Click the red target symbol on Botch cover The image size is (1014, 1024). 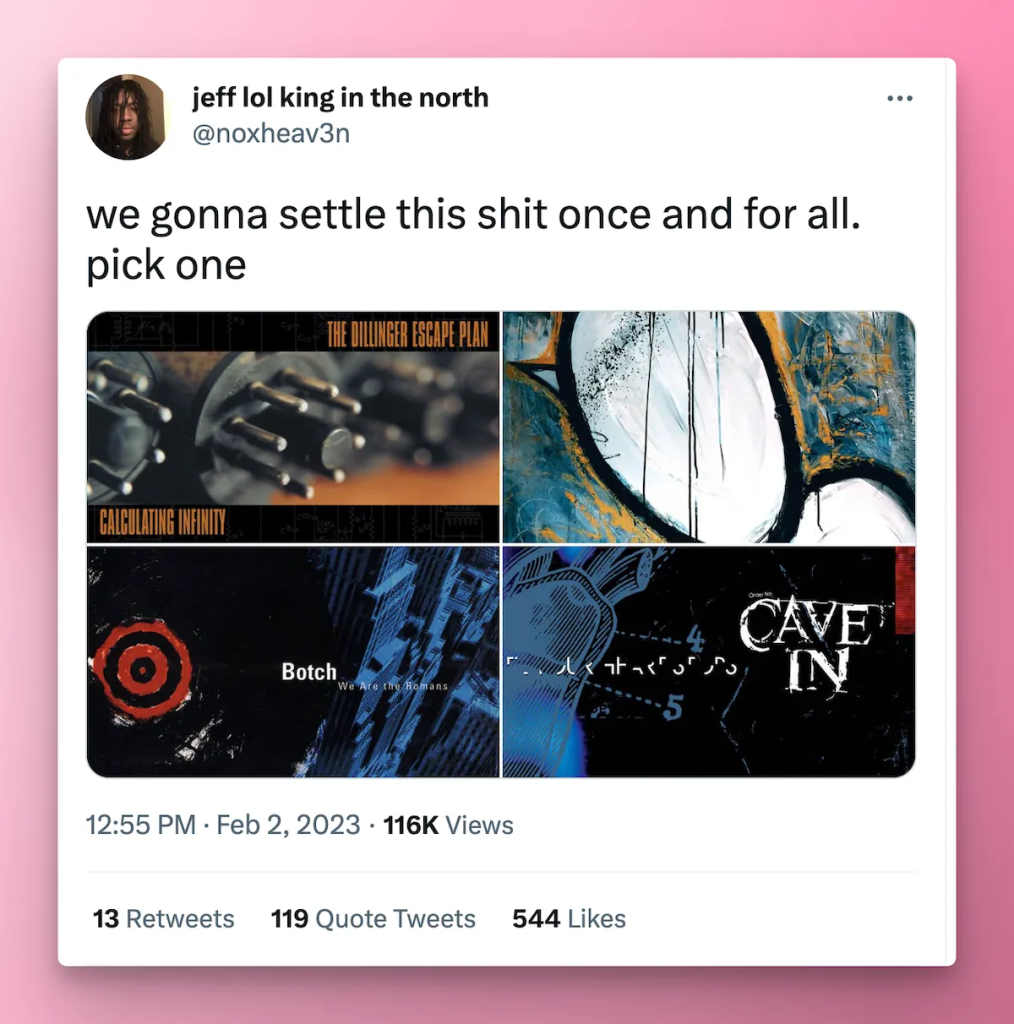tap(142, 668)
